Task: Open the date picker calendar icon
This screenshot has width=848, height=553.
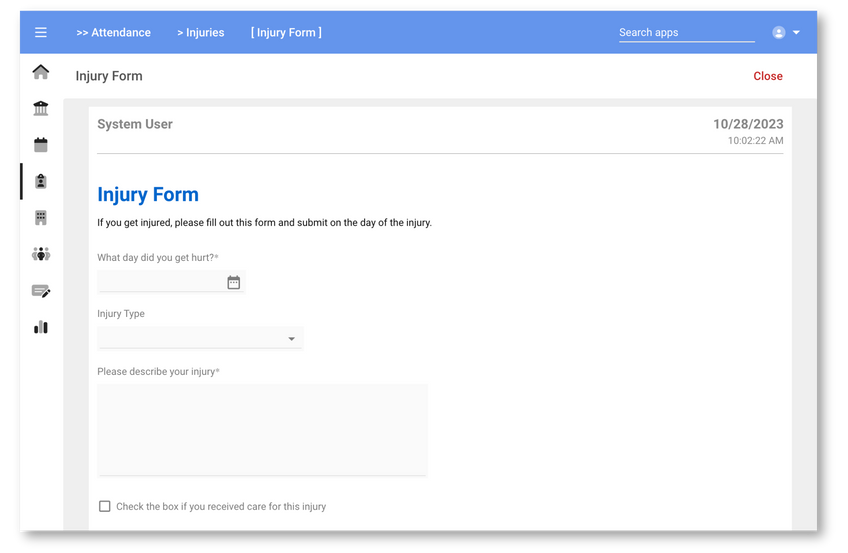Action: click(x=233, y=283)
